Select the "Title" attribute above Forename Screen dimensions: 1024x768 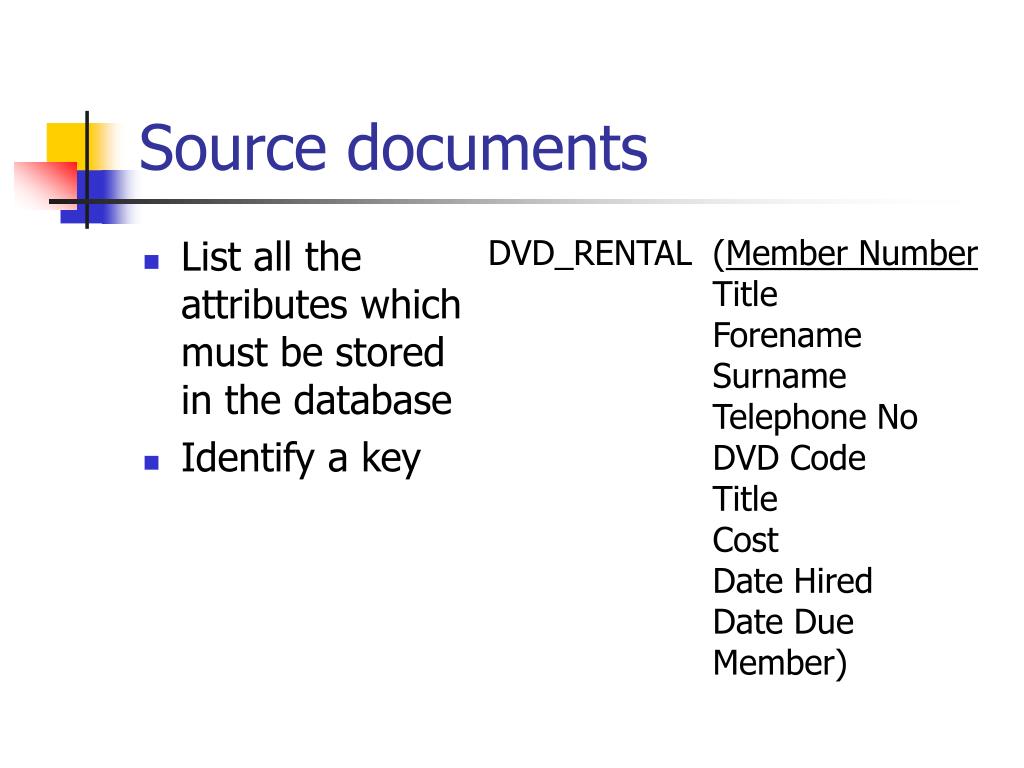745,295
